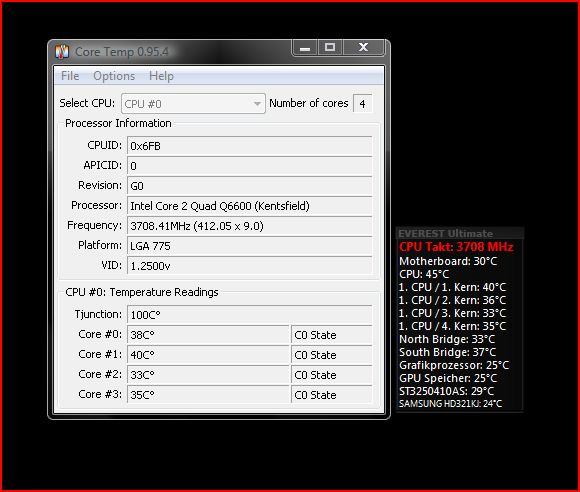Click the EVEREST Ultimate panel title
Image resolution: width=580 pixels, height=492 pixels.
pyautogui.click(x=445, y=233)
